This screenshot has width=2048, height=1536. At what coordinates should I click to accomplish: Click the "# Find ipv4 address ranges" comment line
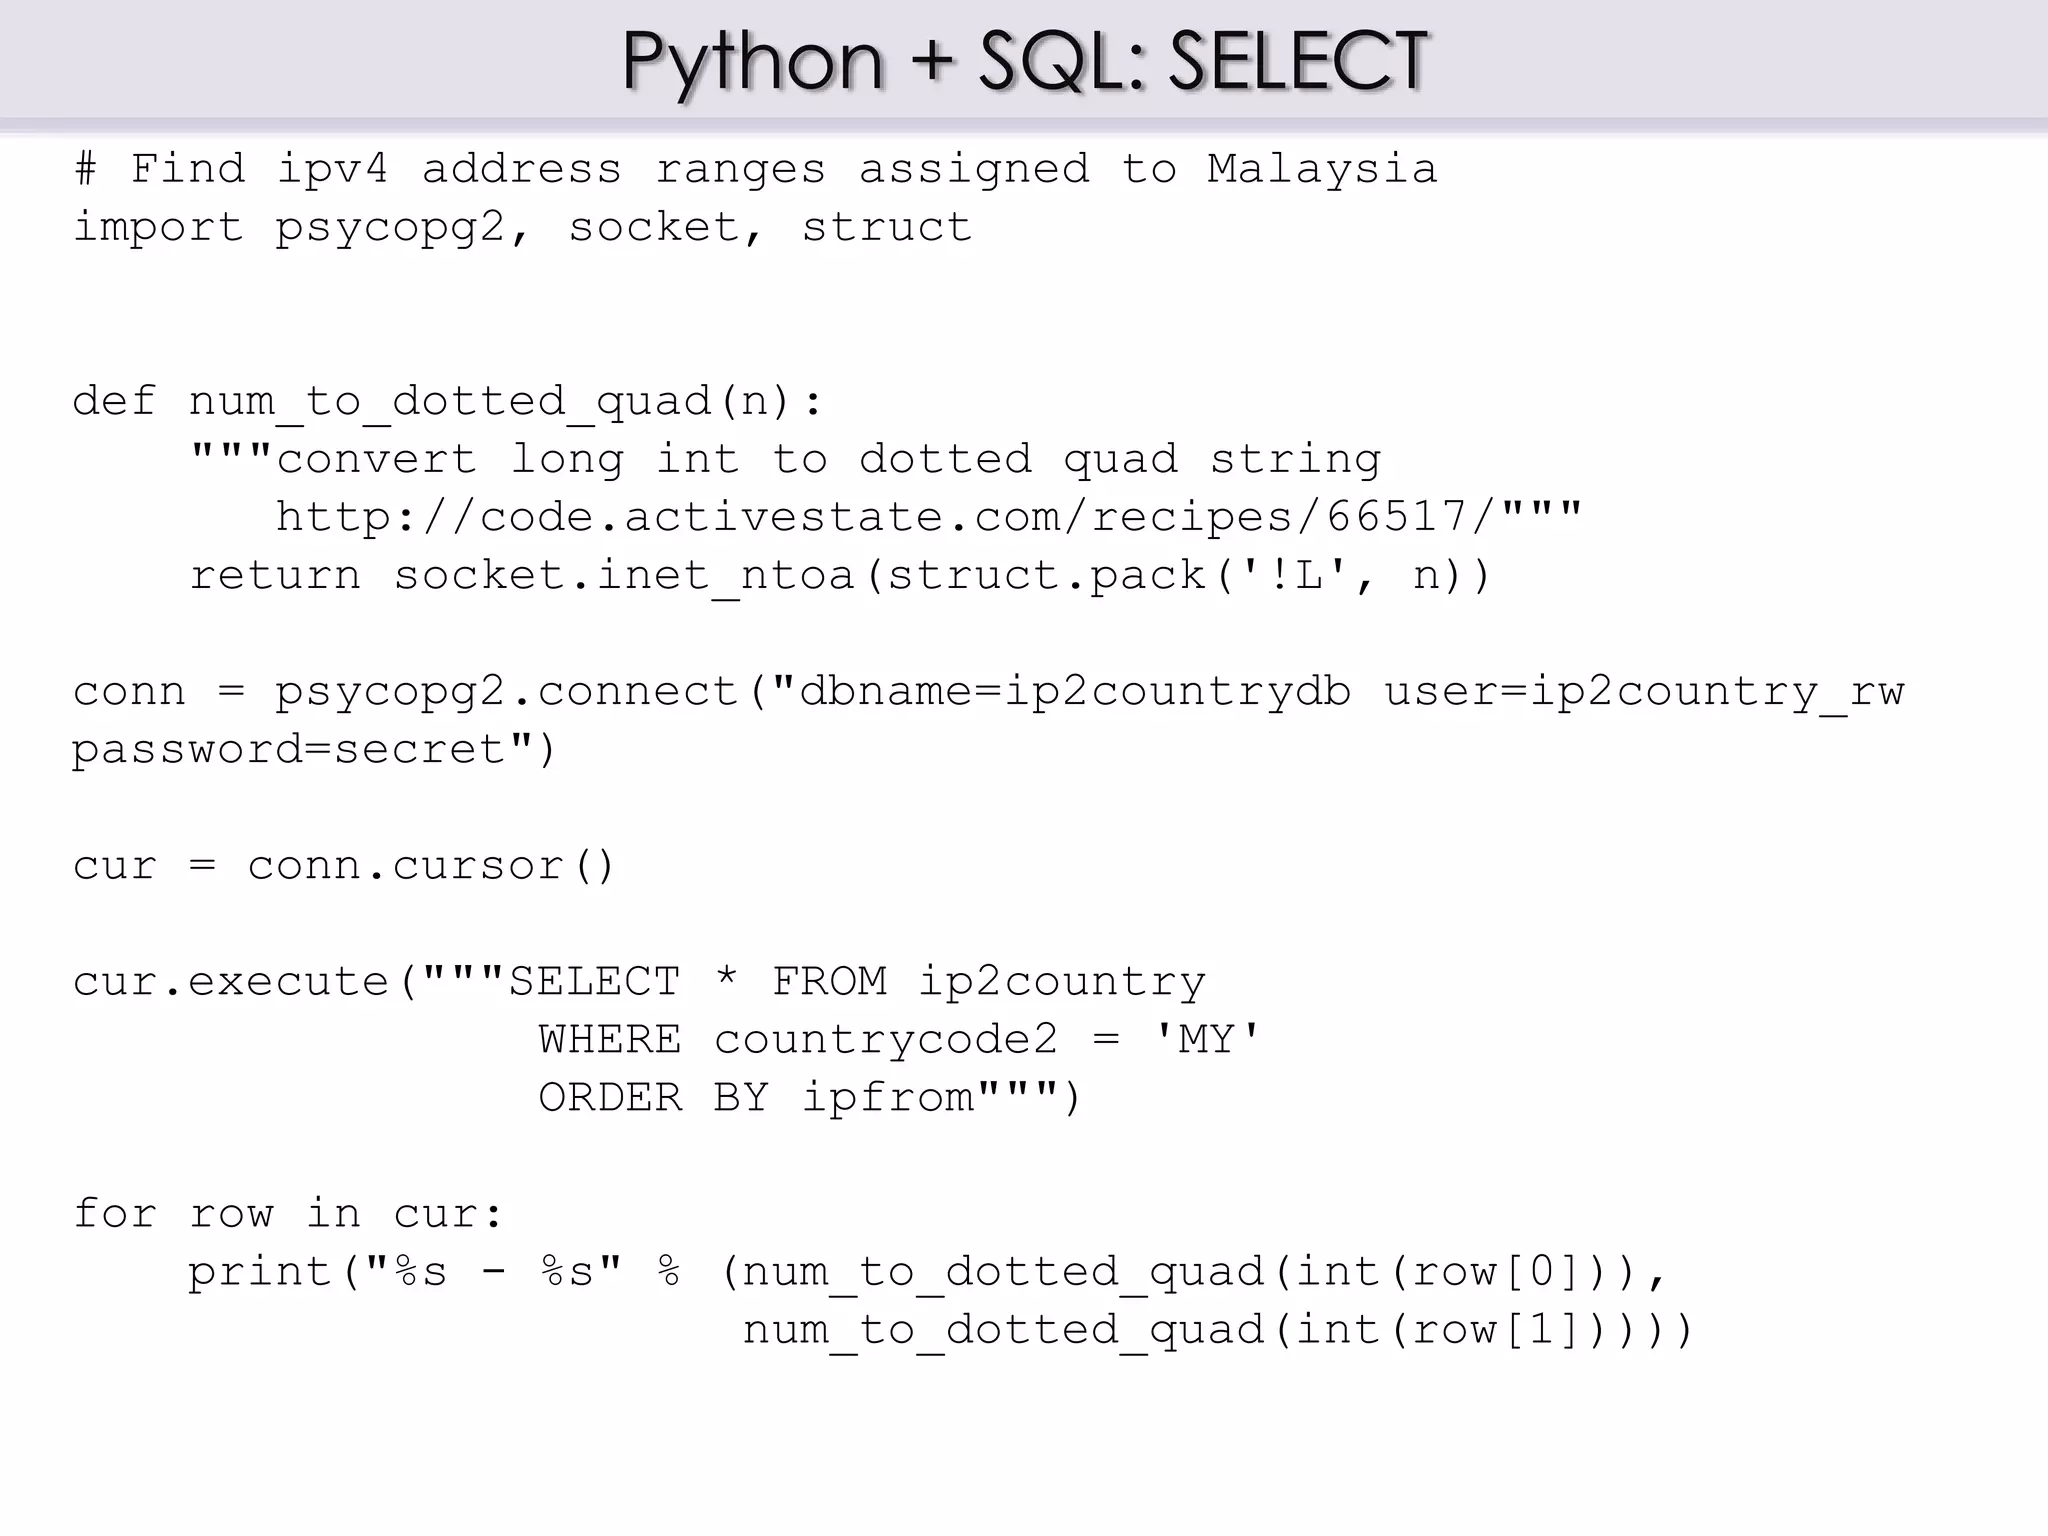point(755,169)
